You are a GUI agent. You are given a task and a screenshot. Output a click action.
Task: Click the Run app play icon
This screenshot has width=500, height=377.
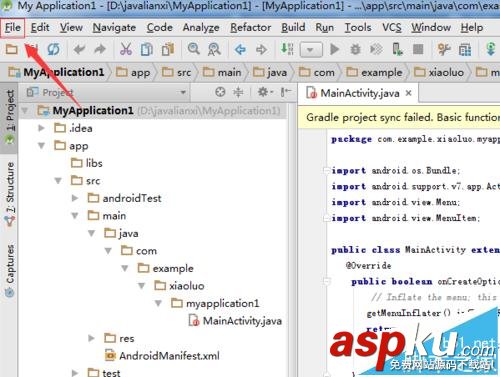334,50
